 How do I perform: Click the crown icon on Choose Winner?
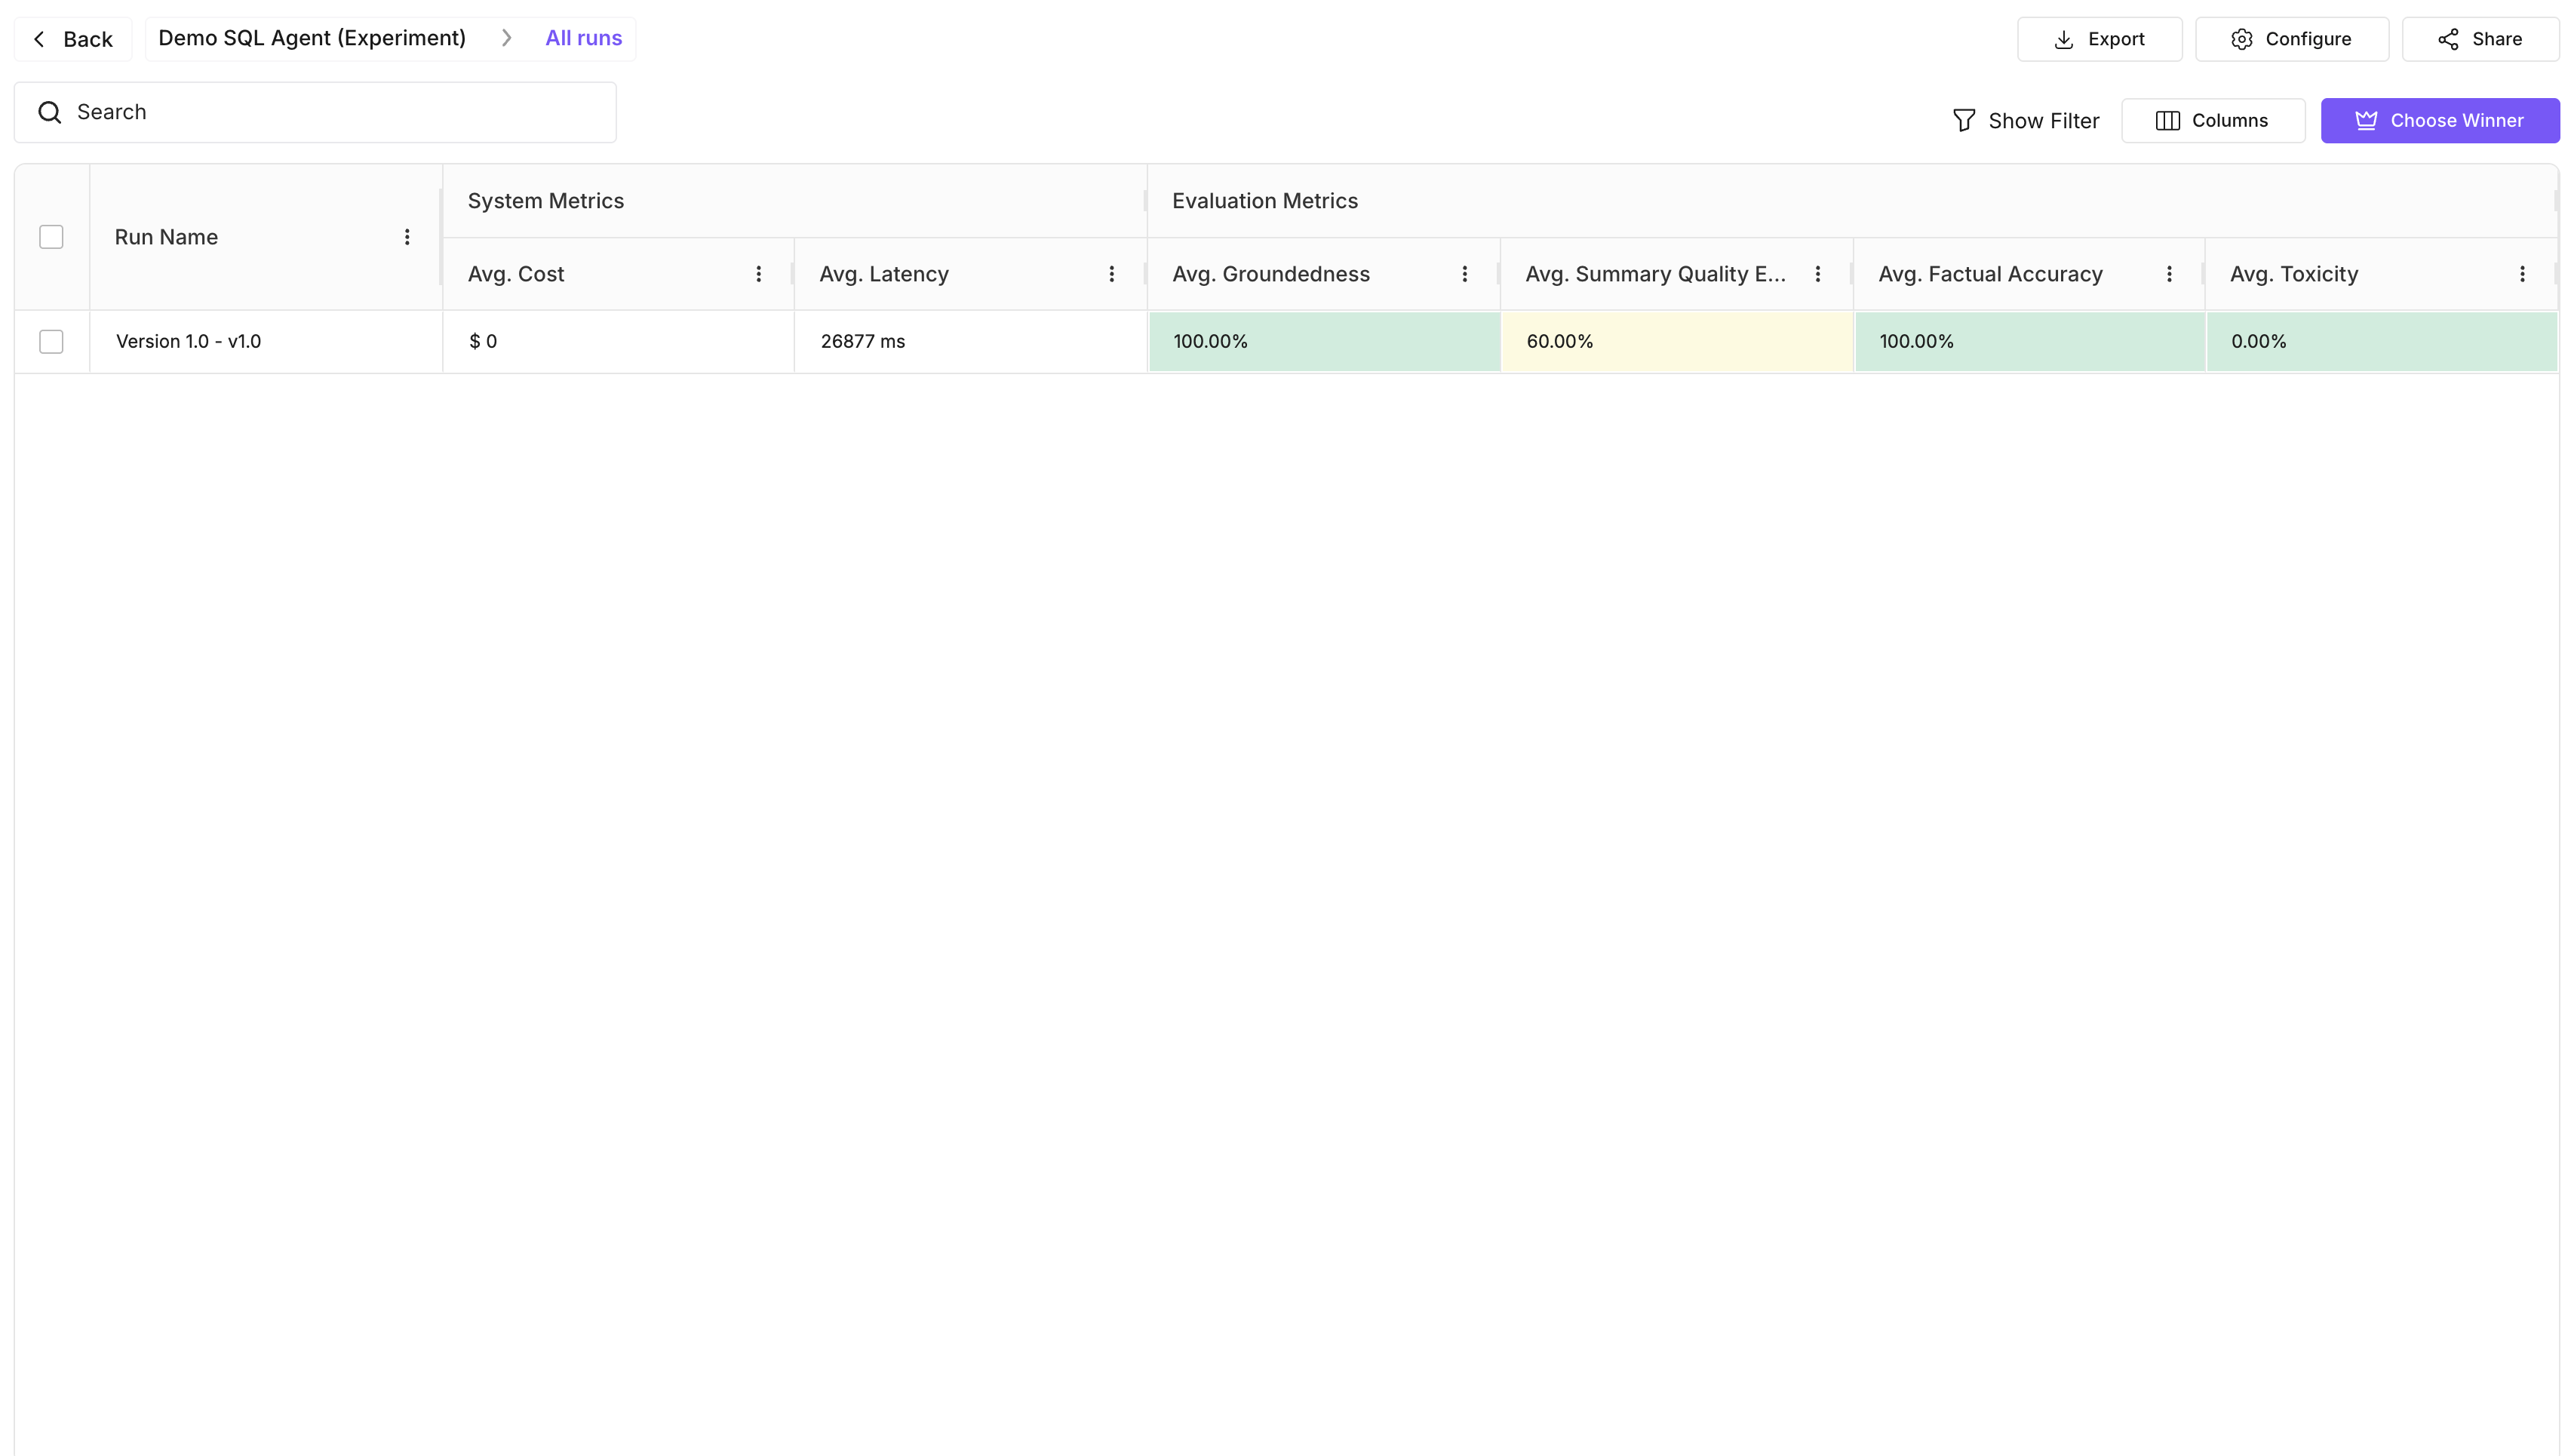click(x=2366, y=120)
